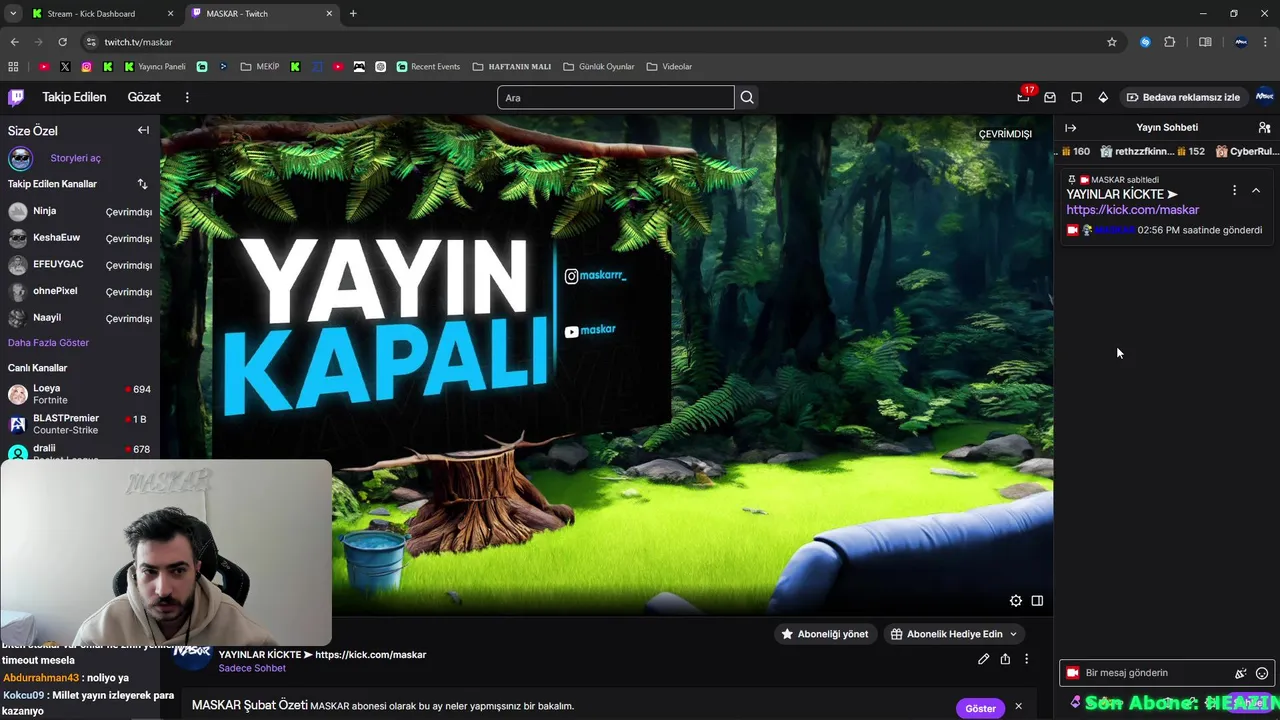Click Bedava reklamsız izle button
The height and width of the screenshot is (720, 1280).
(1182, 97)
